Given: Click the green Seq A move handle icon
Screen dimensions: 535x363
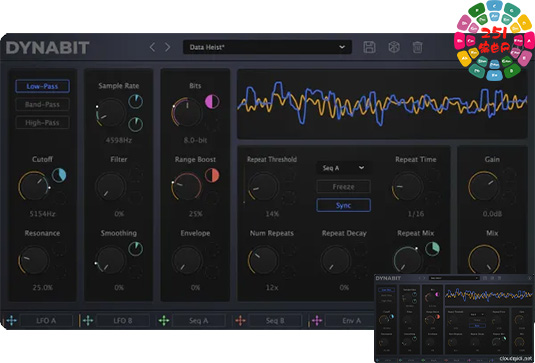Looking at the screenshot, I should (x=164, y=321).
